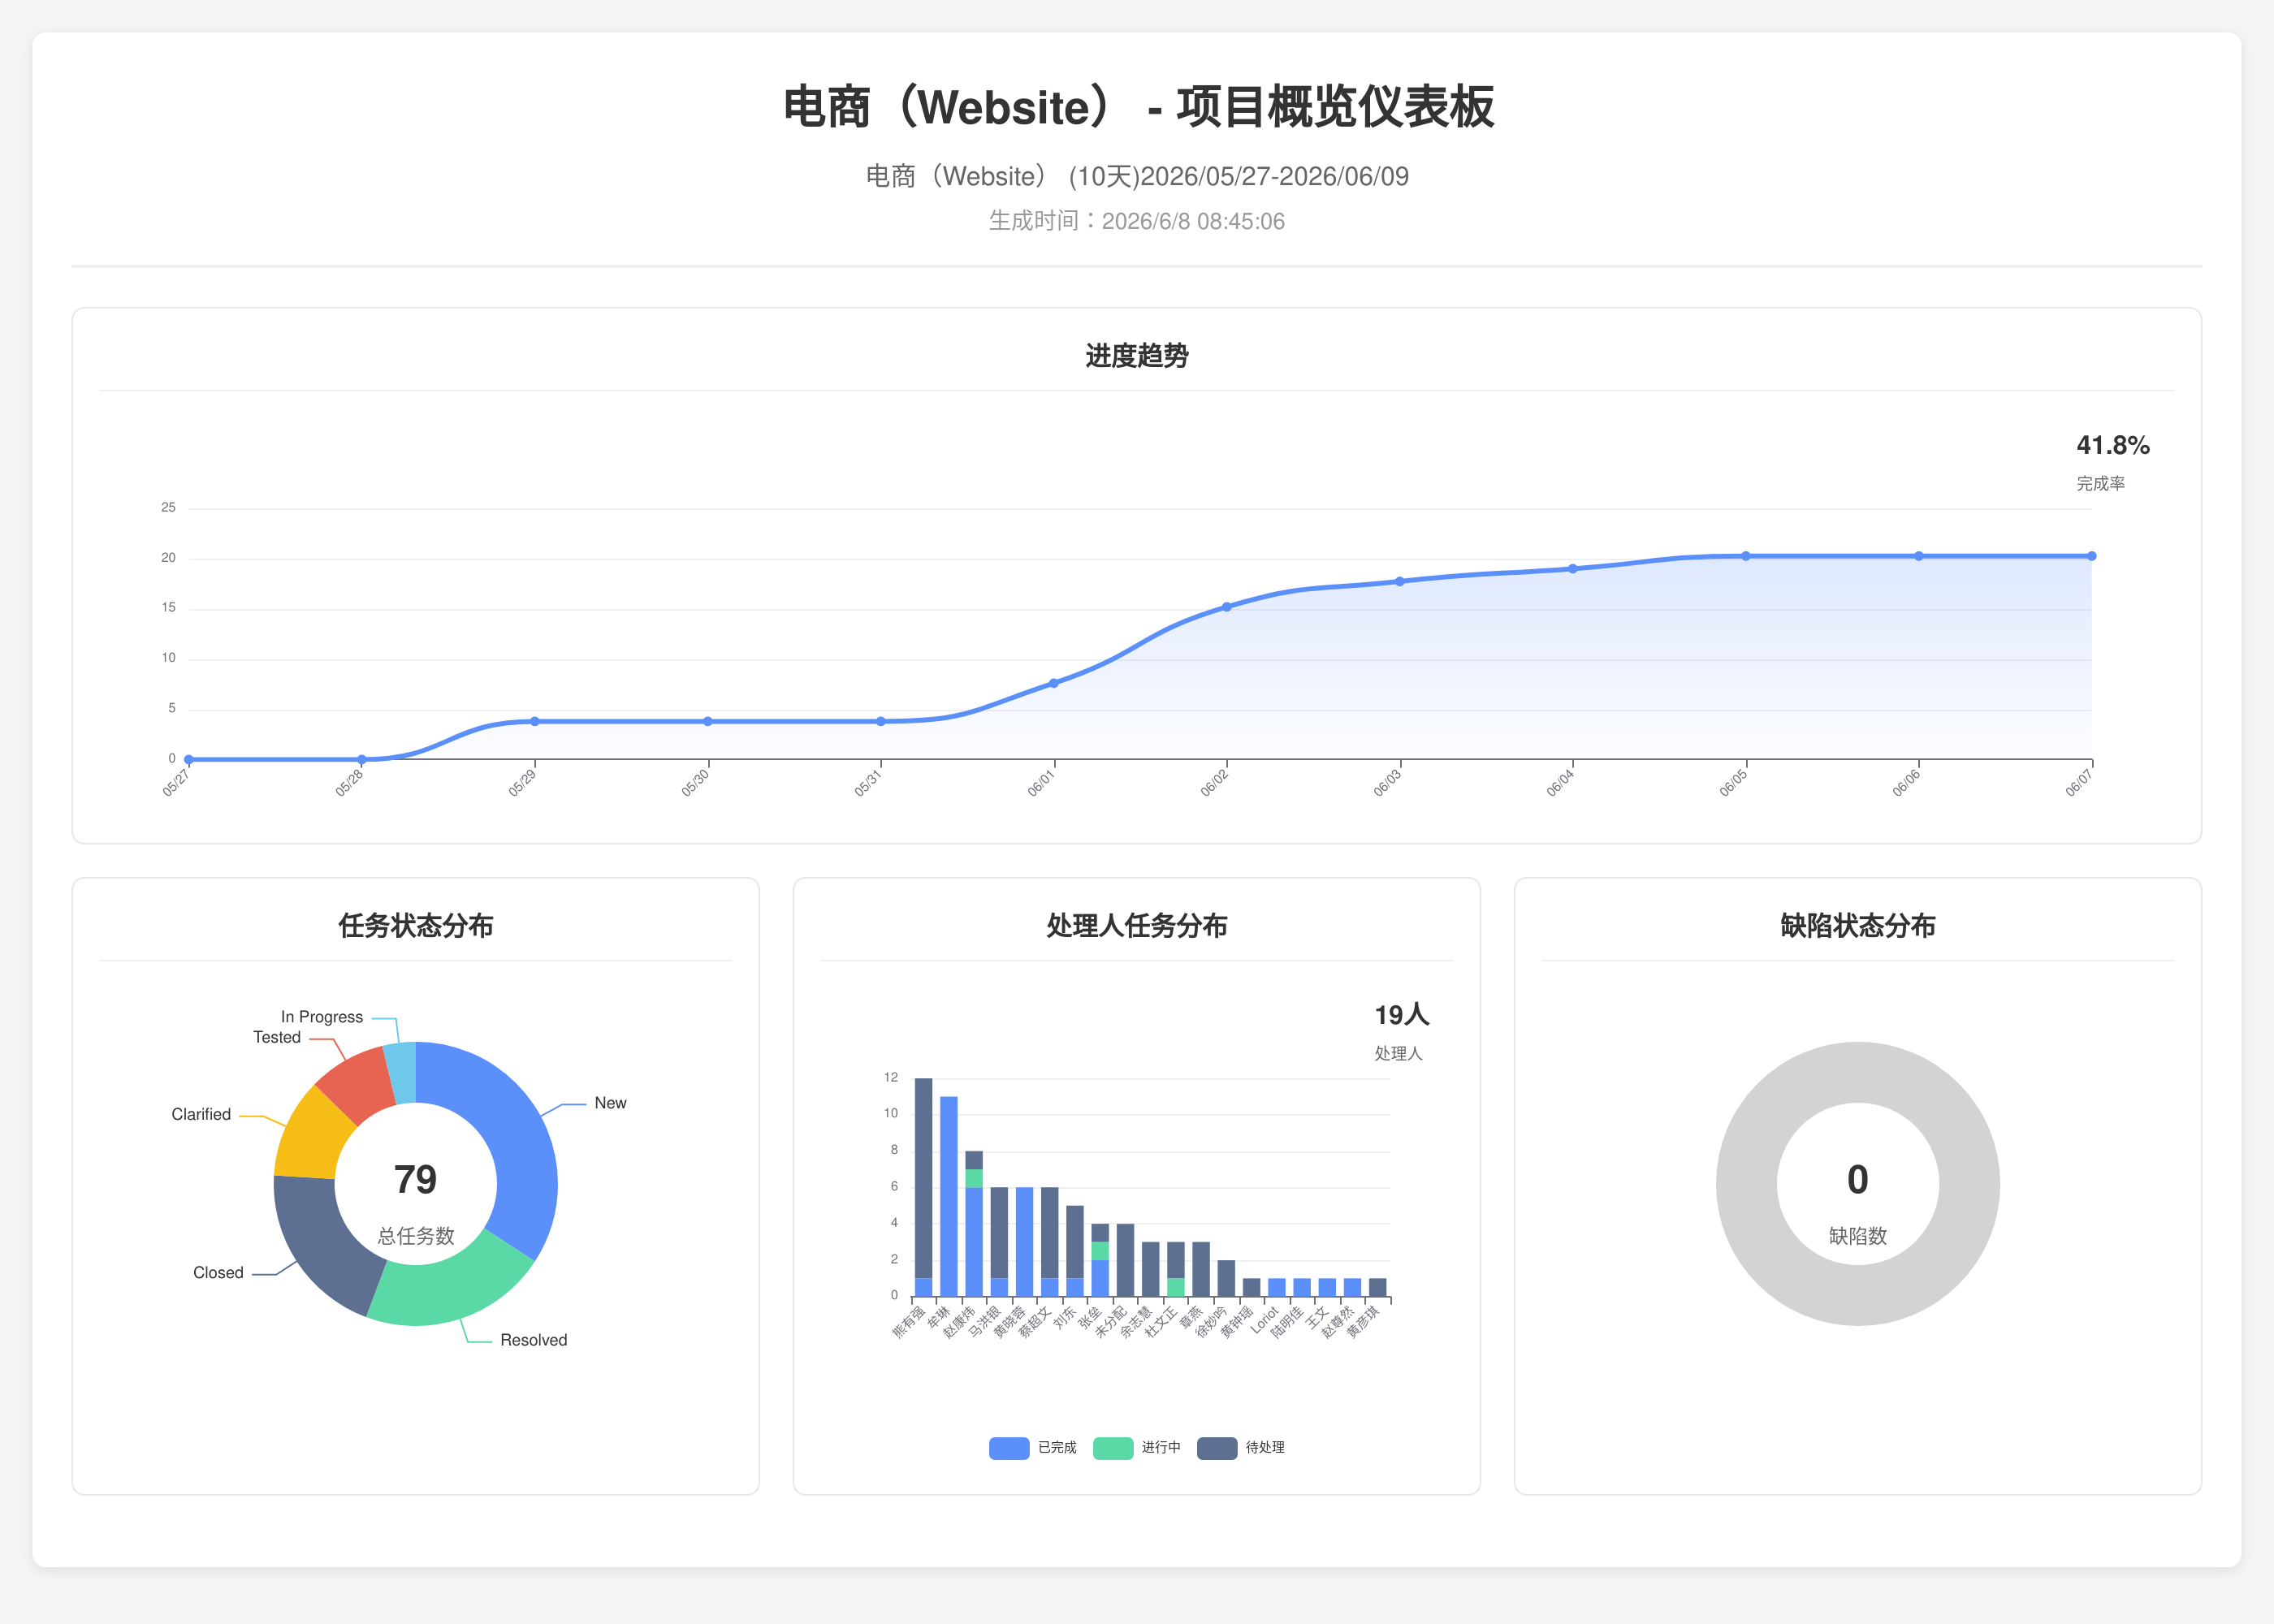Click the 06/06 data point on trend line
The height and width of the screenshot is (1624, 2274).
click(x=1919, y=556)
